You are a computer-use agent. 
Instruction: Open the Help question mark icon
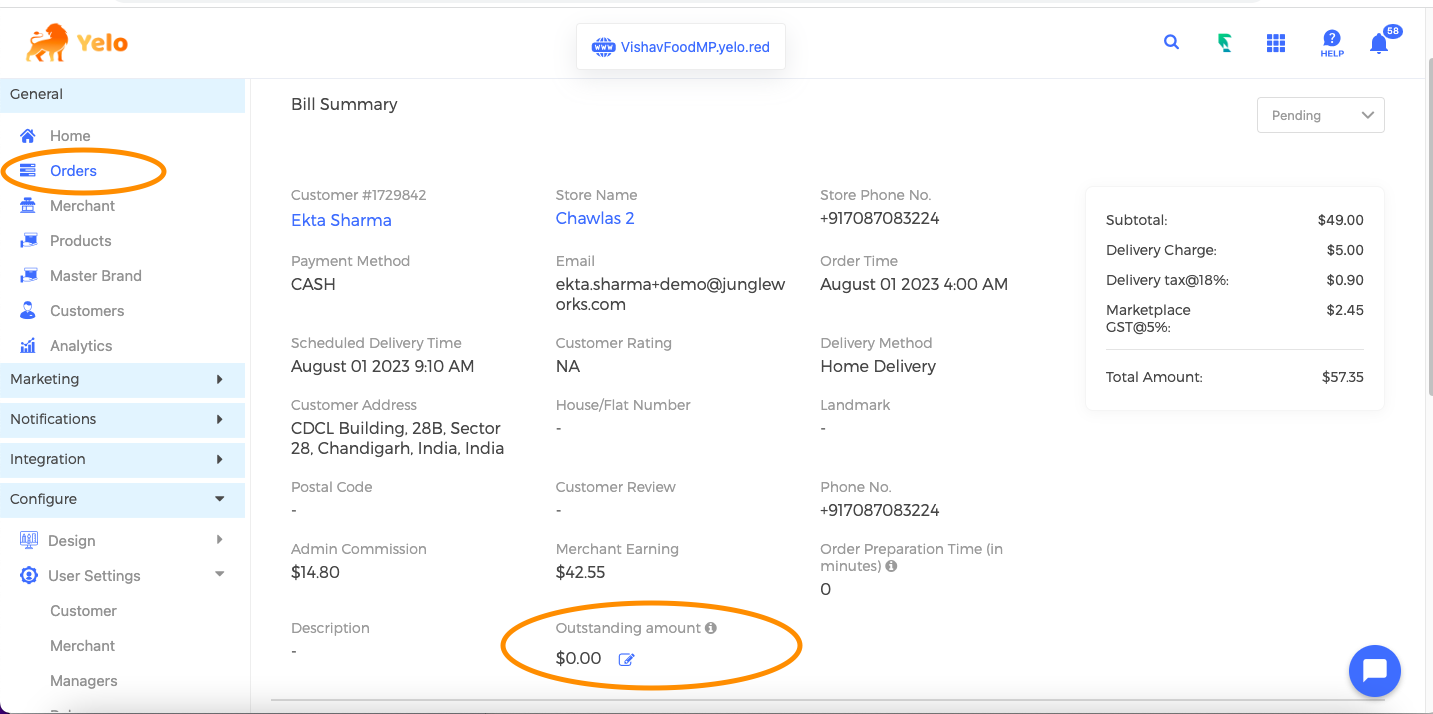(x=1331, y=43)
